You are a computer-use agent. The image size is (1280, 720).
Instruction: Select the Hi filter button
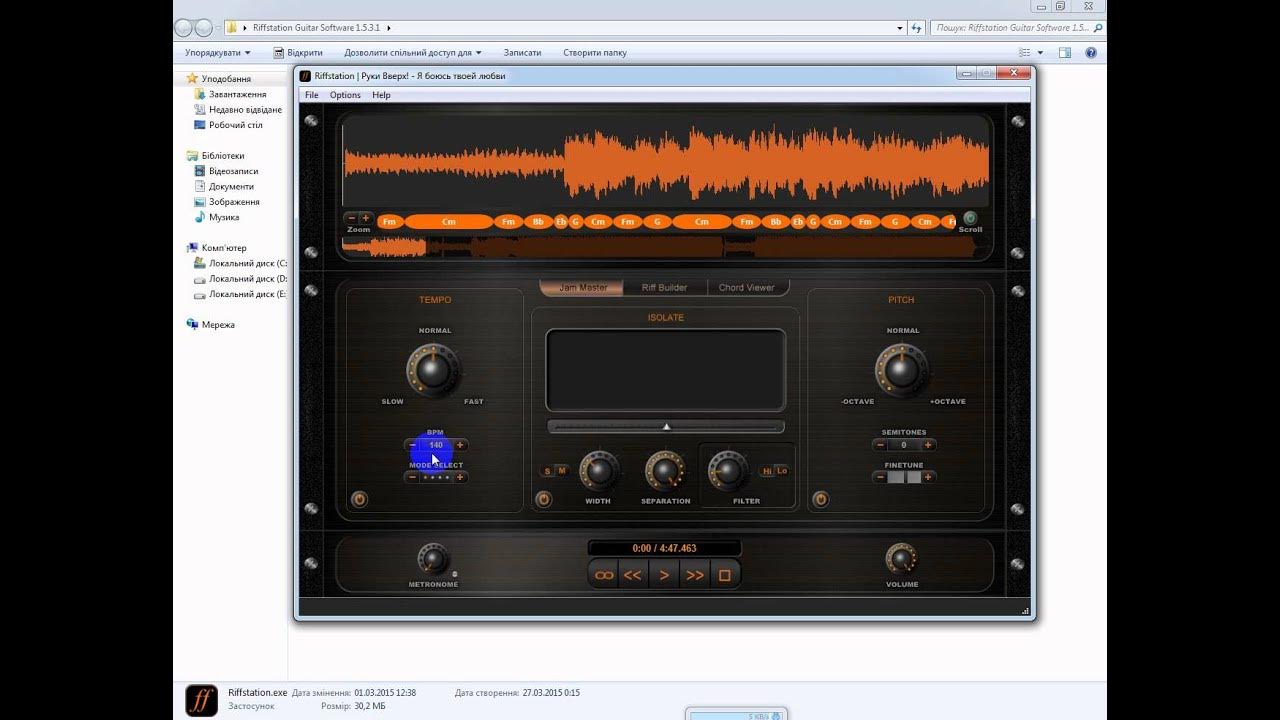click(768, 471)
